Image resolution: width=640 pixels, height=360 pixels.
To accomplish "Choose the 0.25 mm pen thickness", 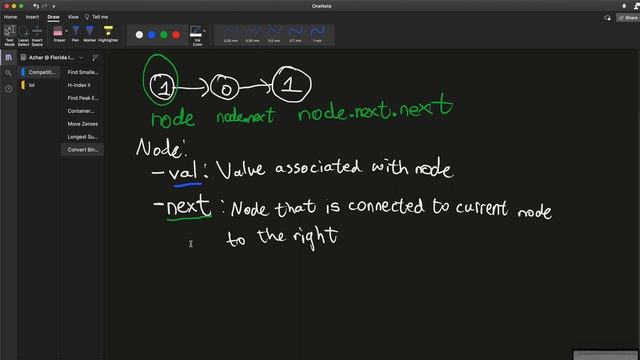I will click(231, 35).
